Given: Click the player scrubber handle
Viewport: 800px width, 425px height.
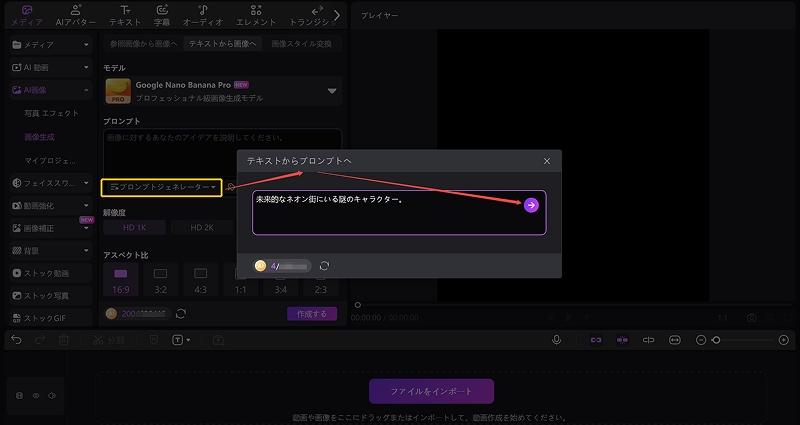Looking at the screenshot, I should [x=358, y=305].
